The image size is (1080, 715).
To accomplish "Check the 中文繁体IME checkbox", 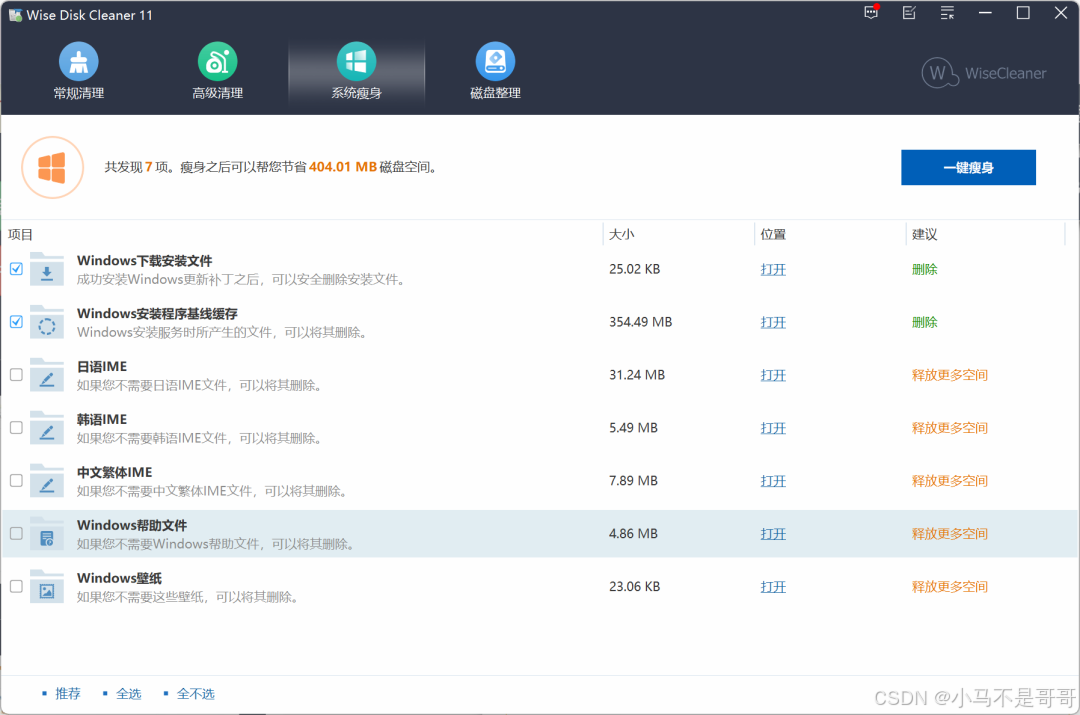I will 17,481.
